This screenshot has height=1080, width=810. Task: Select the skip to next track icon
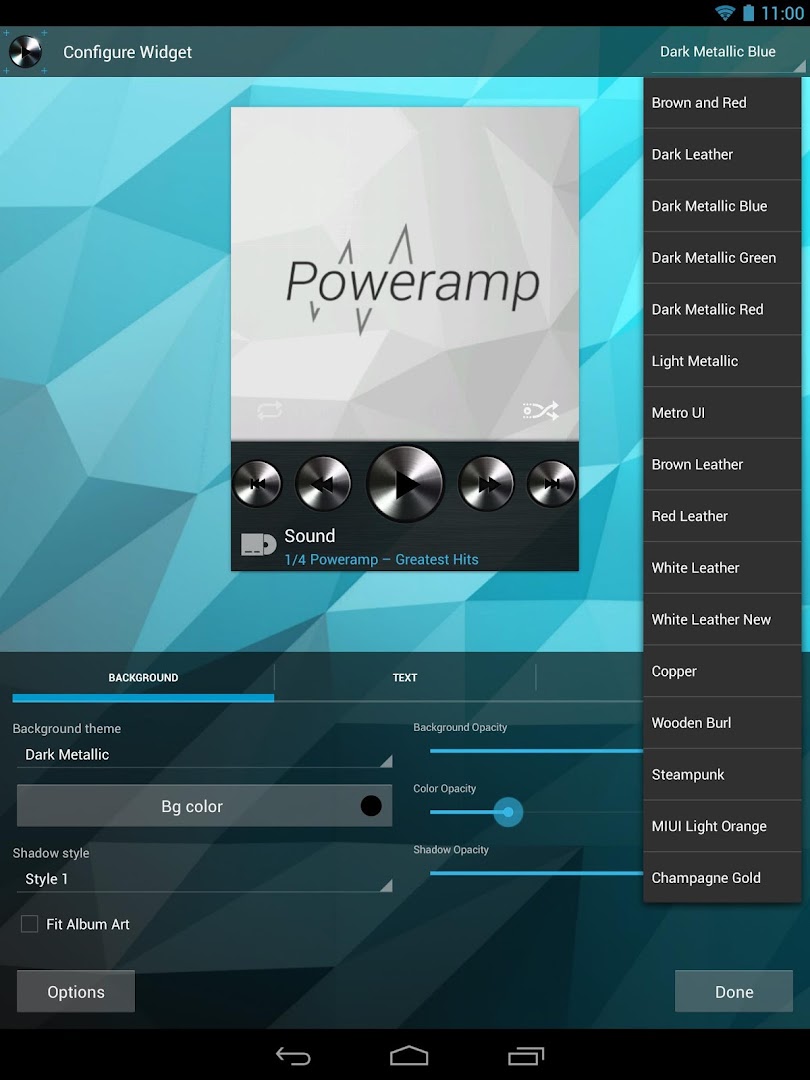pyautogui.click(x=551, y=483)
